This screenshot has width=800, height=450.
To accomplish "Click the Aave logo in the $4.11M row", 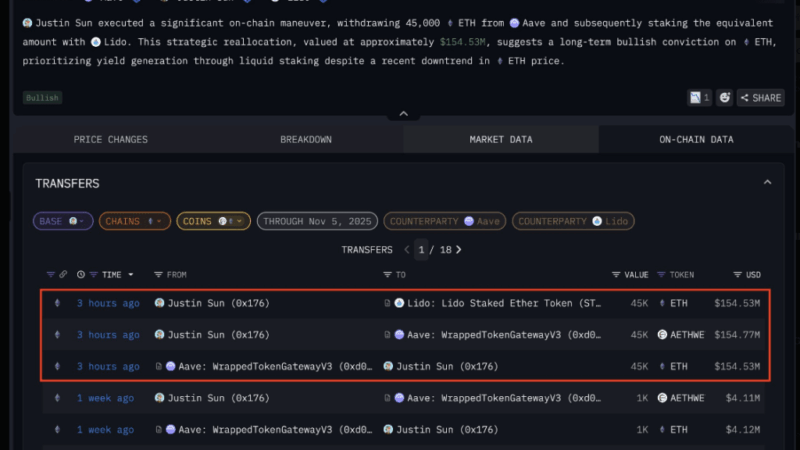I will point(399,398).
